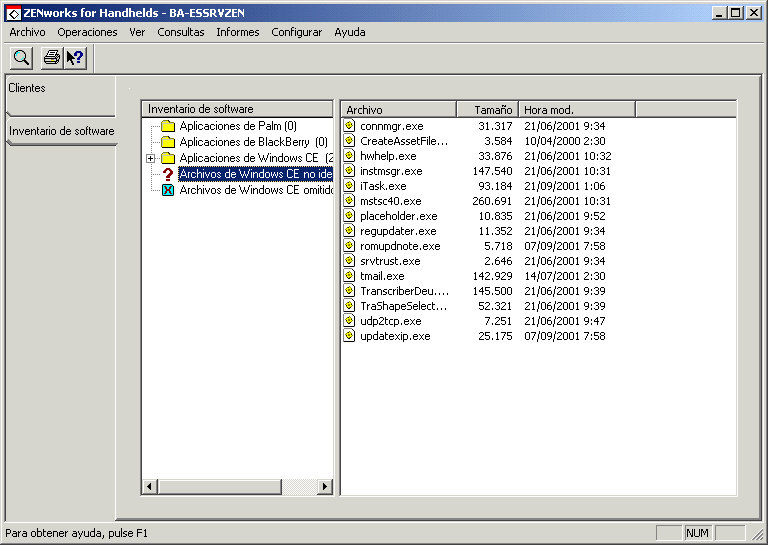
Task: Click the file icon next to regupdater.exe
Action: 349,231
